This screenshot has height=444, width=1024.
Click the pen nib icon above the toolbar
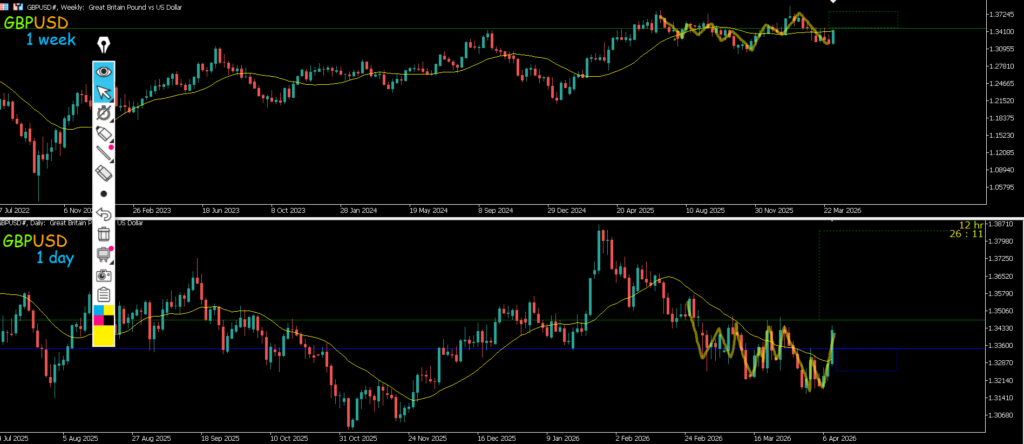pos(104,45)
